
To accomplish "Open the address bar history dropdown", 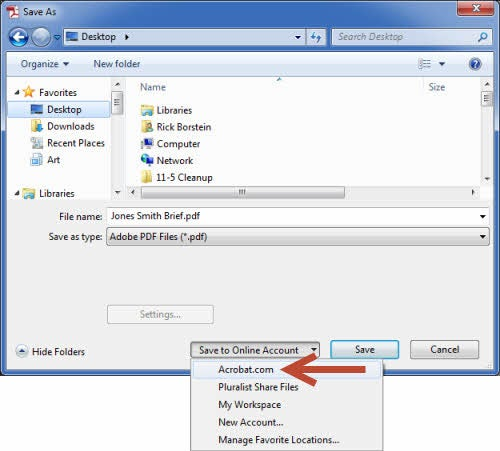I will click(298, 37).
